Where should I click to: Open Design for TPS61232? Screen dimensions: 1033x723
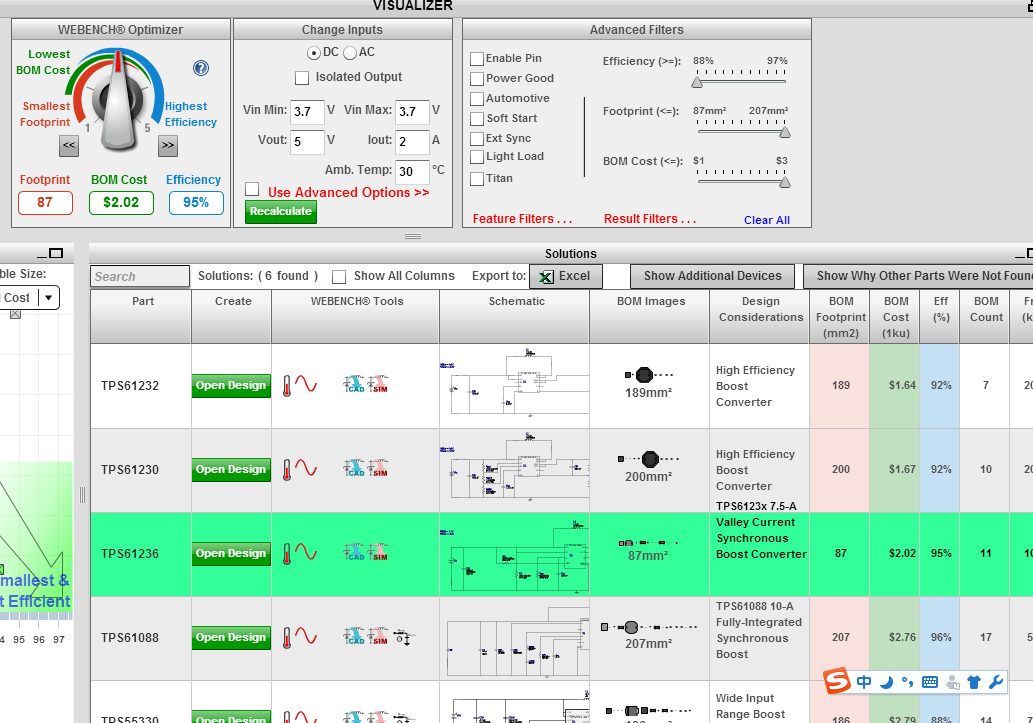point(231,386)
